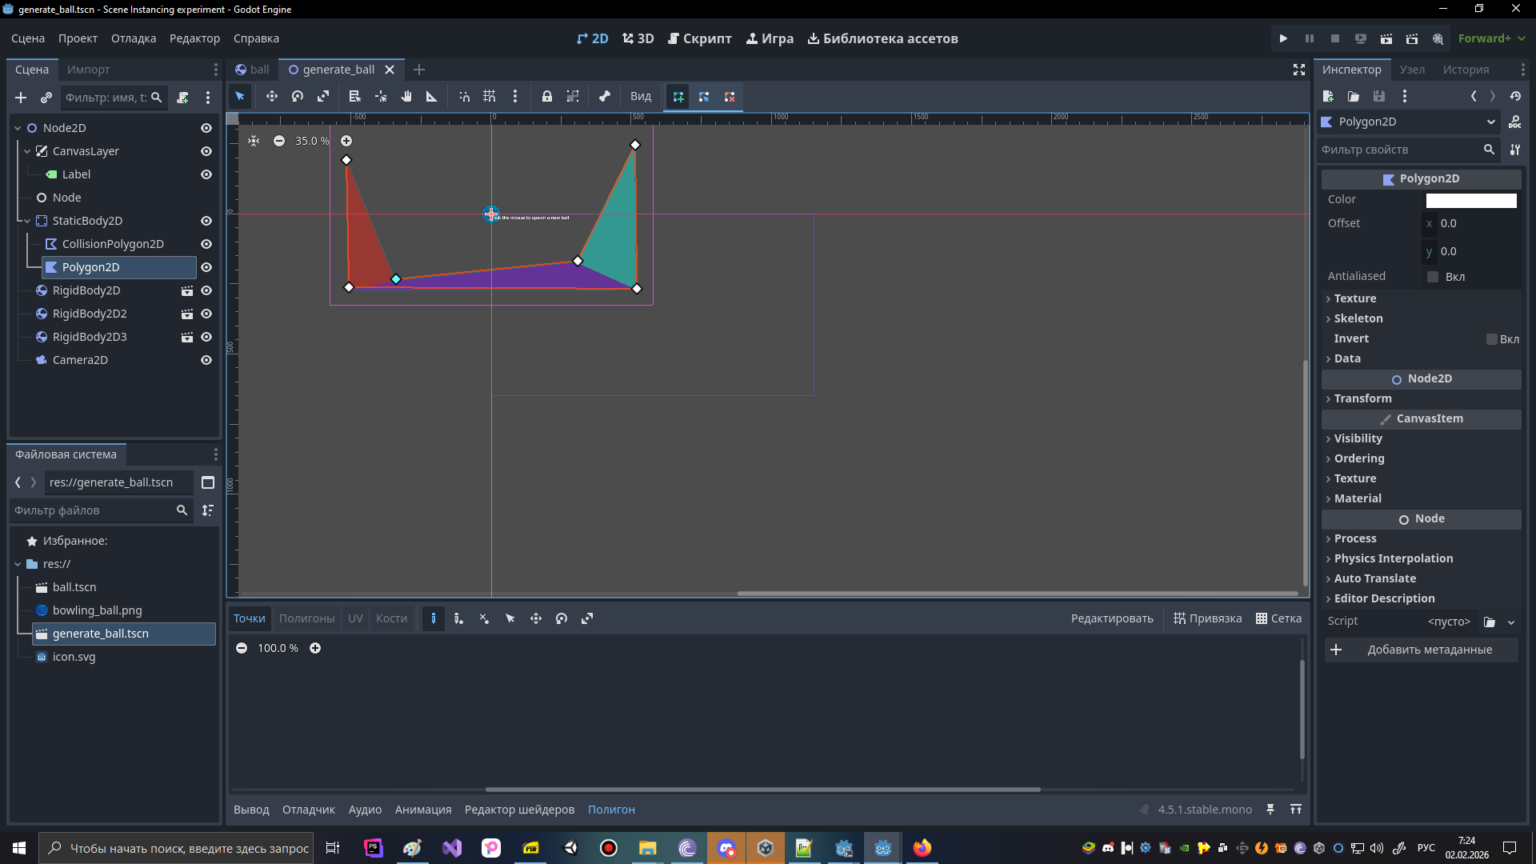This screenshot has height=864, width=1536.
Task: Open the Вывод bottom panel
Action: pos(251,810)
